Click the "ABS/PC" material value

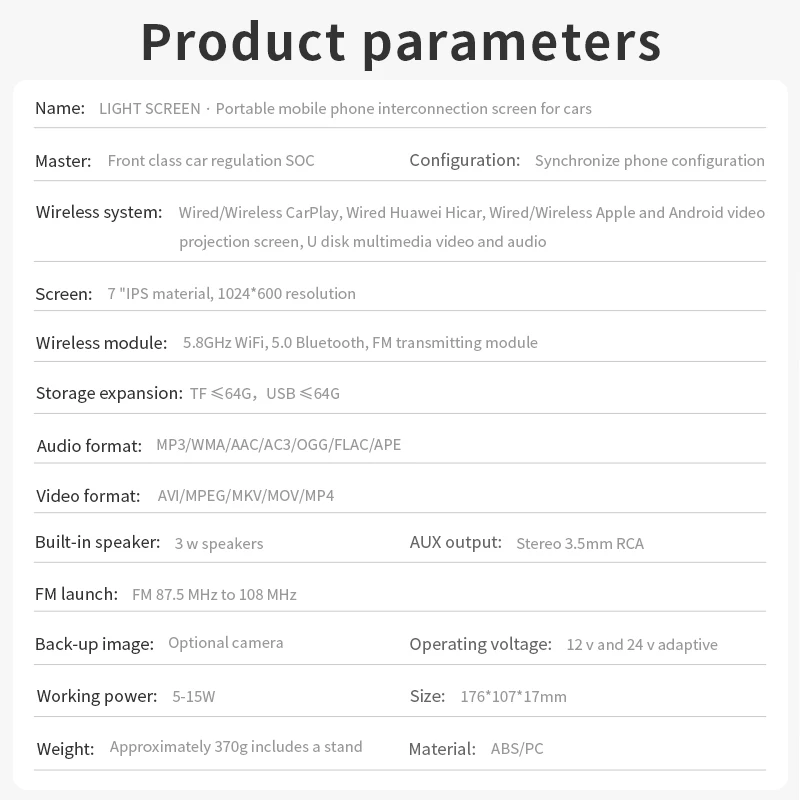(x=517, y=748)
